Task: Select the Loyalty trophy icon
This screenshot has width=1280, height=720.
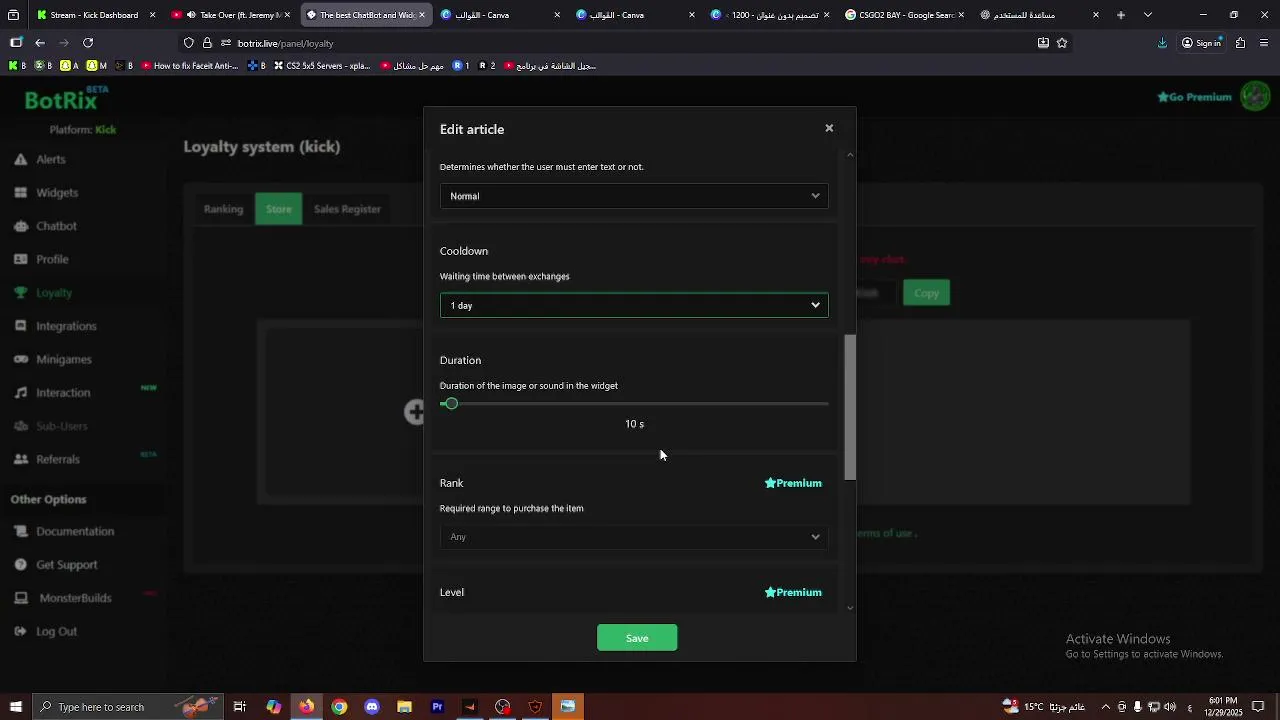Action: (20, 292)
